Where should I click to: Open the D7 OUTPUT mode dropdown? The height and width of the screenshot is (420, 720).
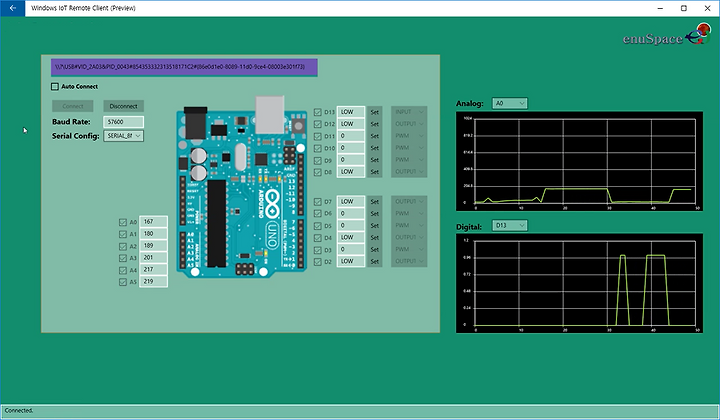[x=409, y=202]
